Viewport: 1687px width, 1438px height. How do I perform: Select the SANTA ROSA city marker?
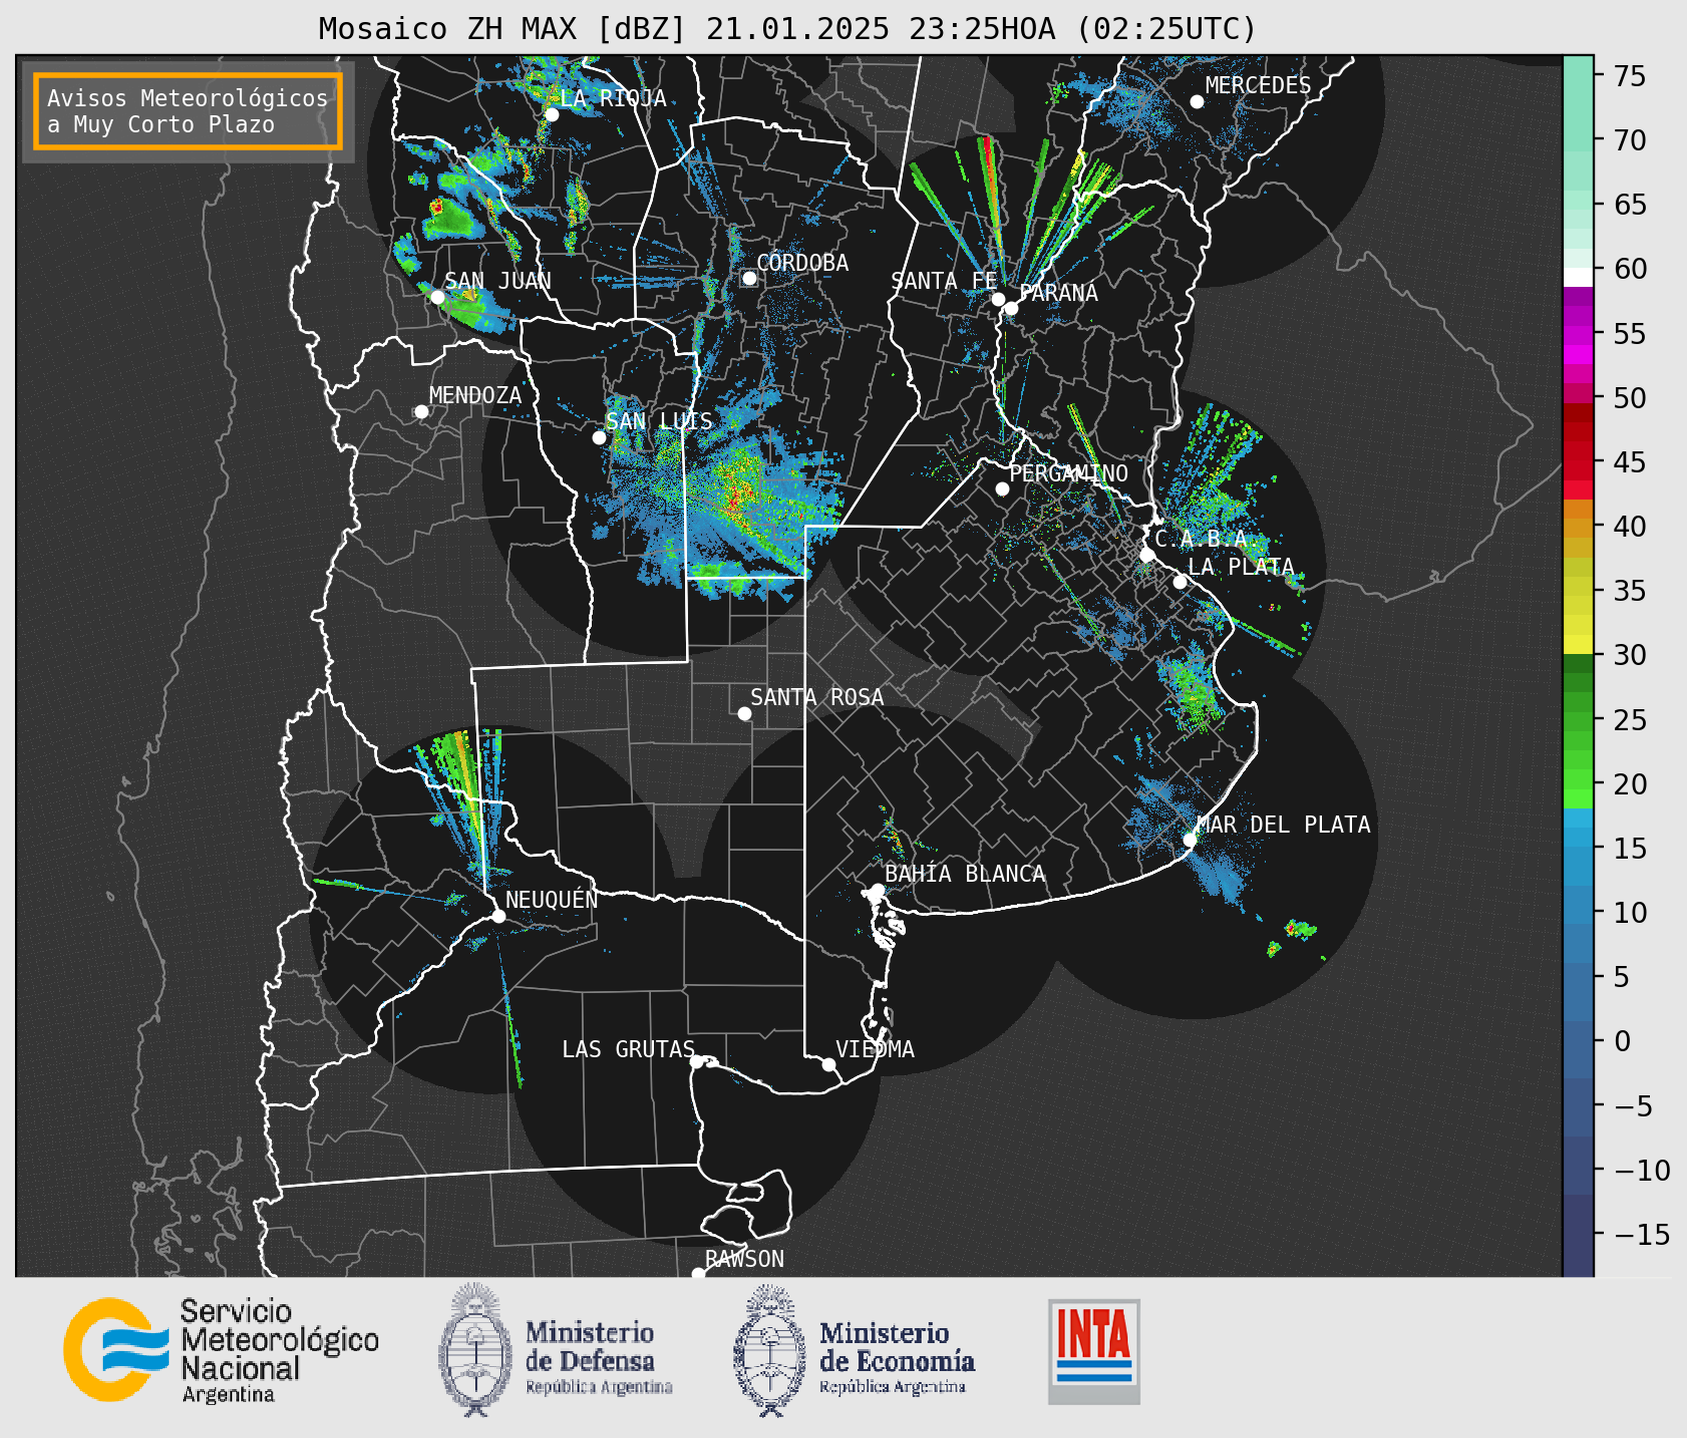pos(744,713)
